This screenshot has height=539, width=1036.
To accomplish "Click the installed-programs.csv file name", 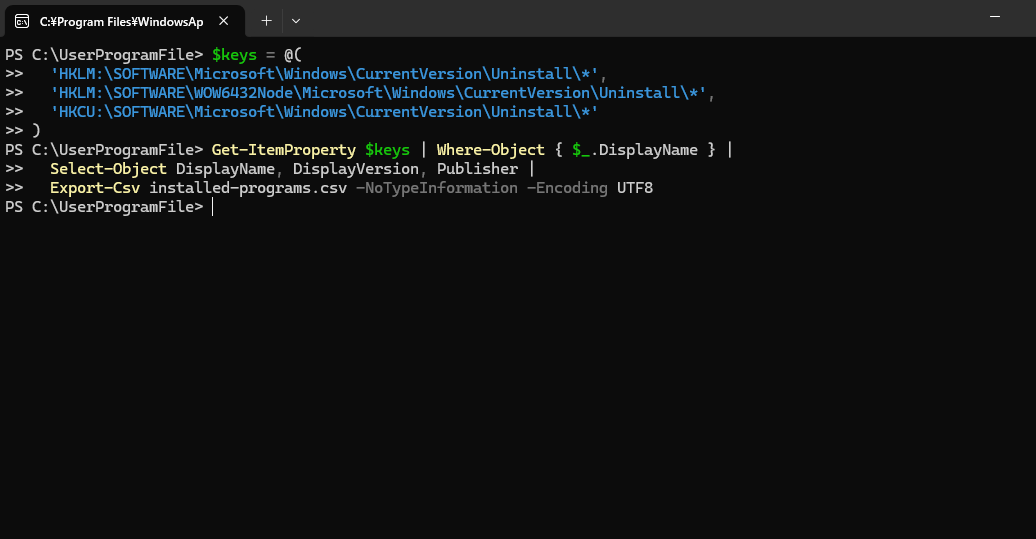I will click(x=248, y=188).
